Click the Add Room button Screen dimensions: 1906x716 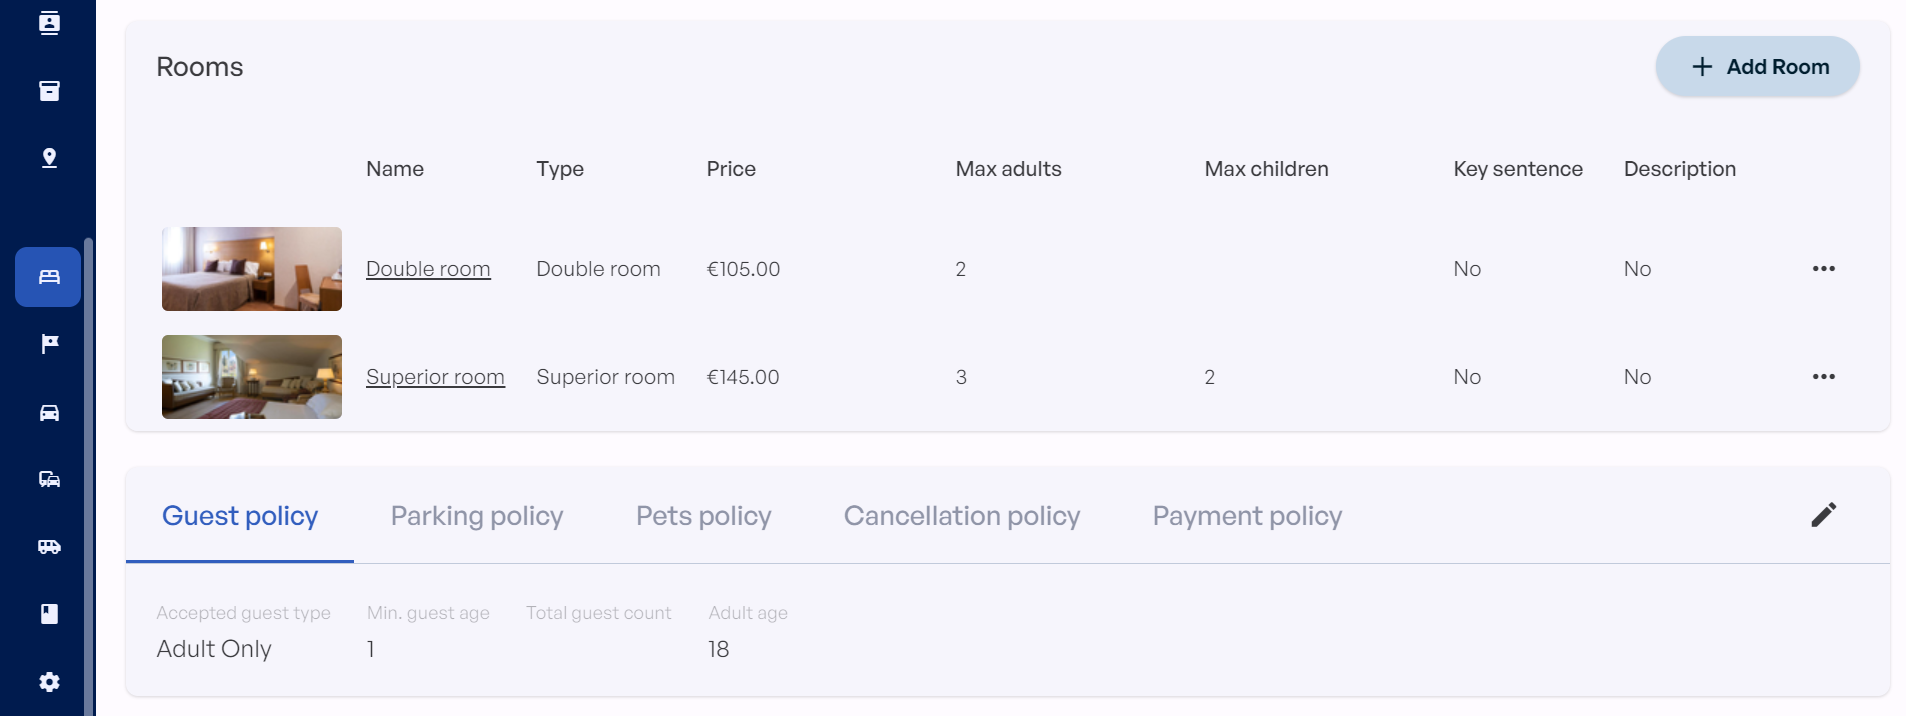pos(1757,67)
